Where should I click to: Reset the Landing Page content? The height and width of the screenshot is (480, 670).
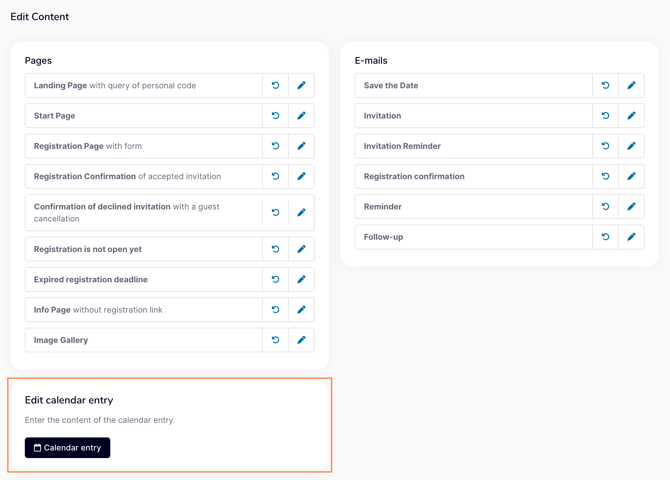(x=275, y=86)
